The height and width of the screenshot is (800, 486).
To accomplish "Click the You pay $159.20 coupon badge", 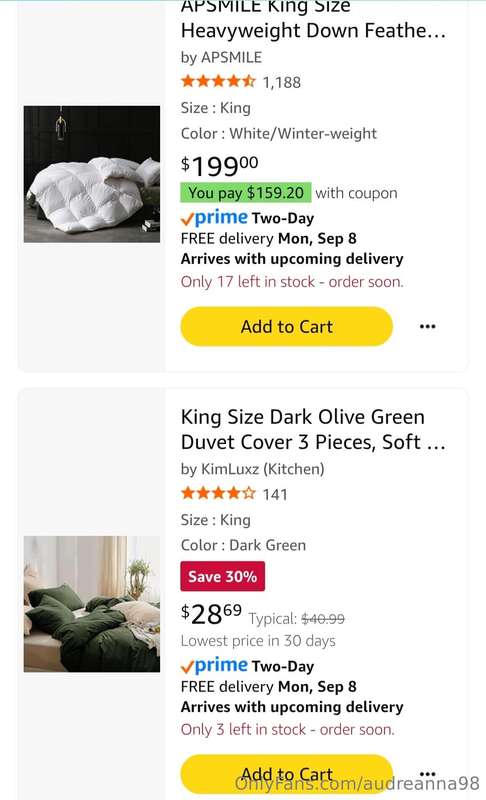I will [246, 193].
